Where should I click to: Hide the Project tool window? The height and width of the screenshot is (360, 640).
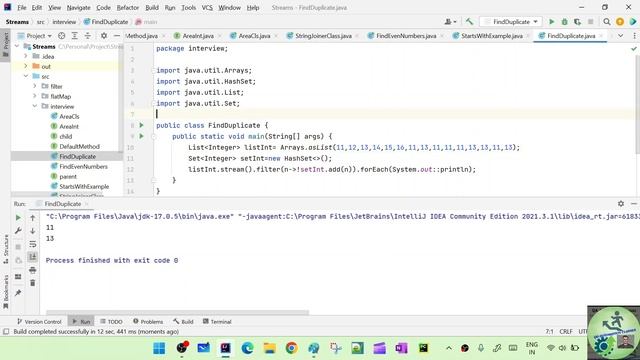click(x=117, y=36)
